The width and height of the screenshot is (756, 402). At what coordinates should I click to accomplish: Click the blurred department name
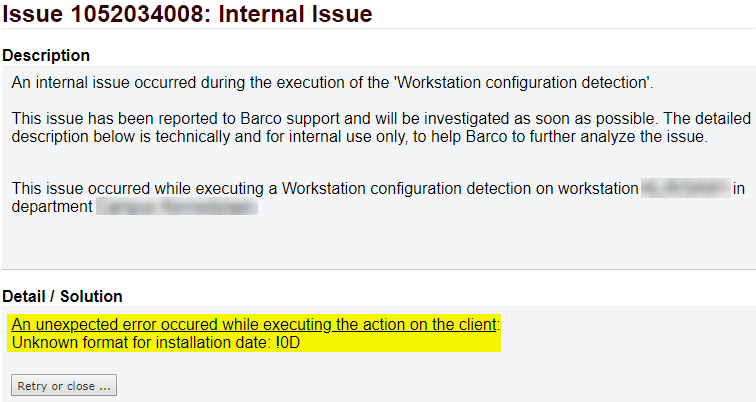(176, 206)
